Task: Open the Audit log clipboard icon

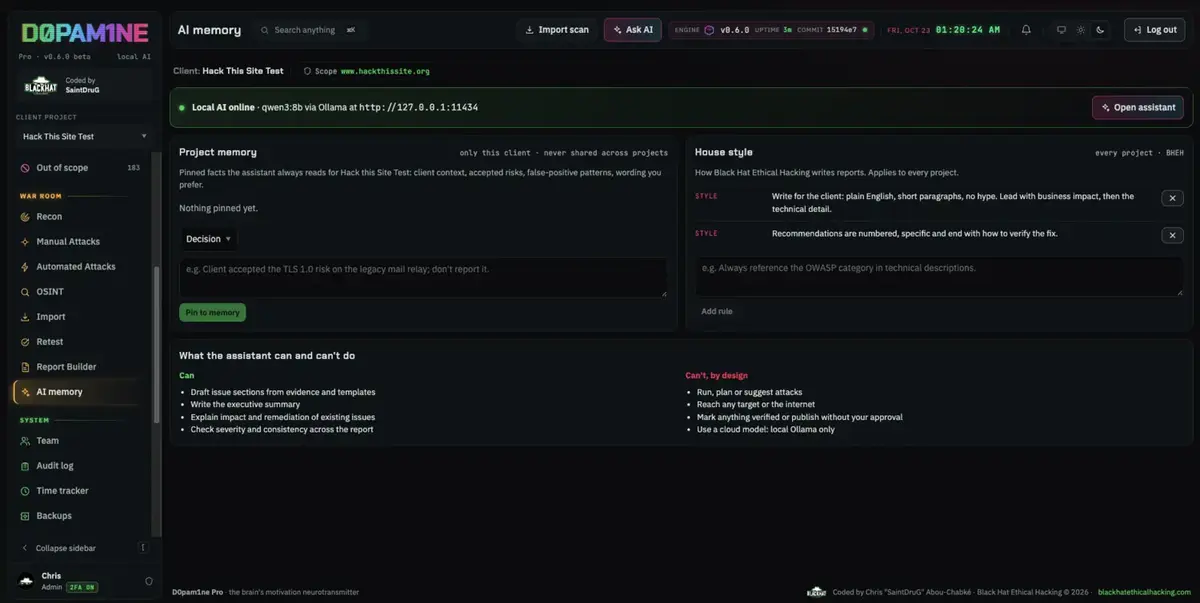Action: tap(26, 465)
